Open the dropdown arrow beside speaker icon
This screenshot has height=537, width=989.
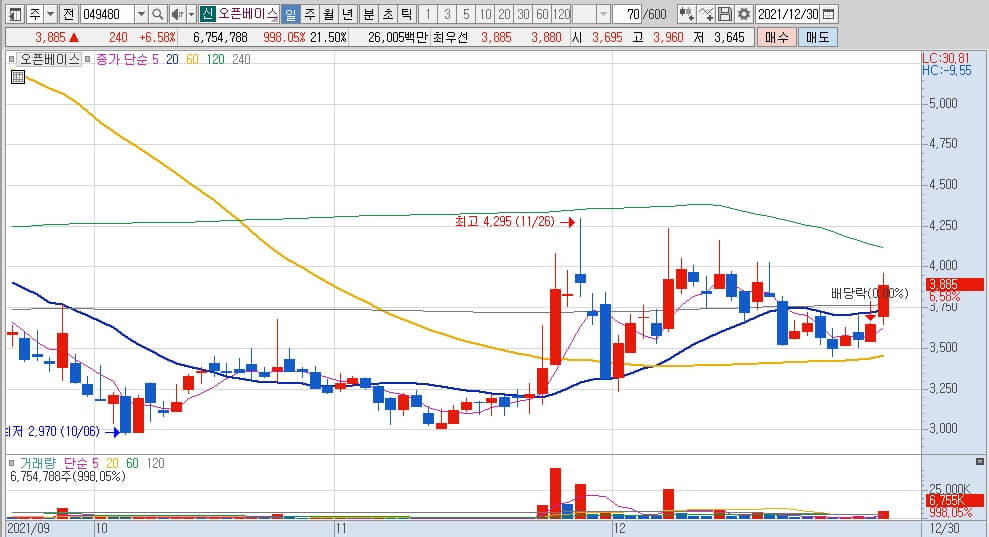pos(191,14)
